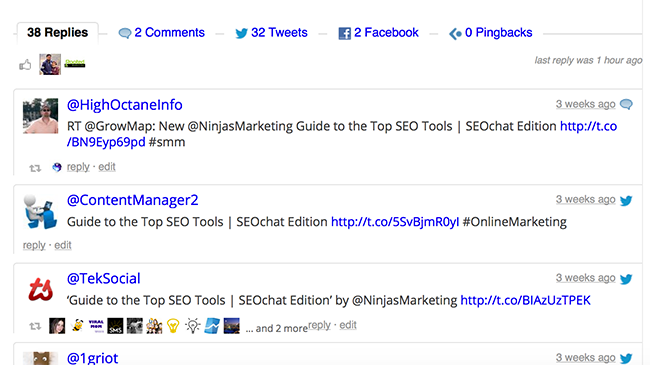Click the blue chart retweeter avatar
The height and width of the screenshot is (365, 650).
pos(212,326)
